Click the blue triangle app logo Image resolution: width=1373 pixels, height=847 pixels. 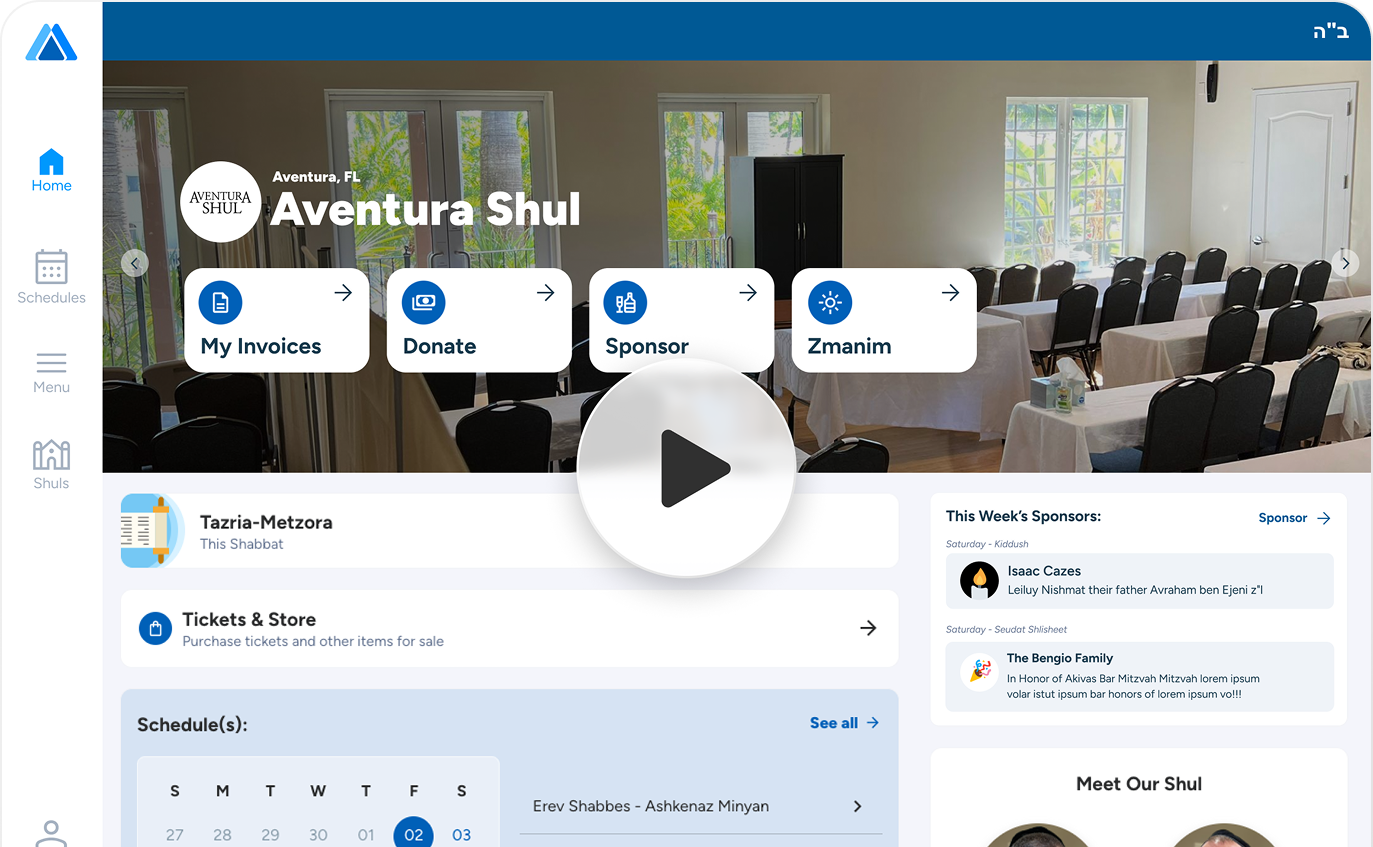point(51,42)
